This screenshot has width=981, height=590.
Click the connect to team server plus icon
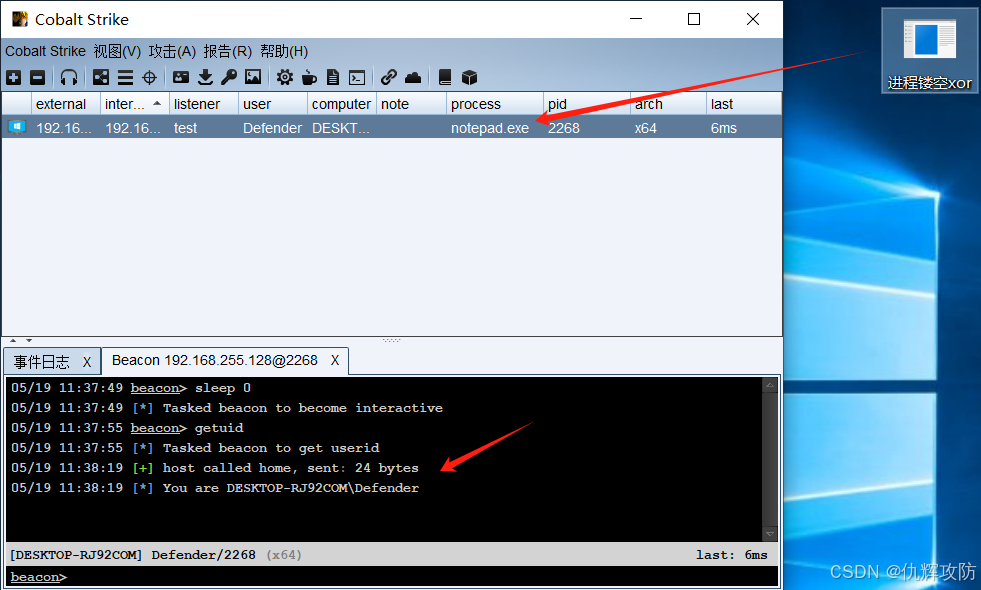click(13, 78)
